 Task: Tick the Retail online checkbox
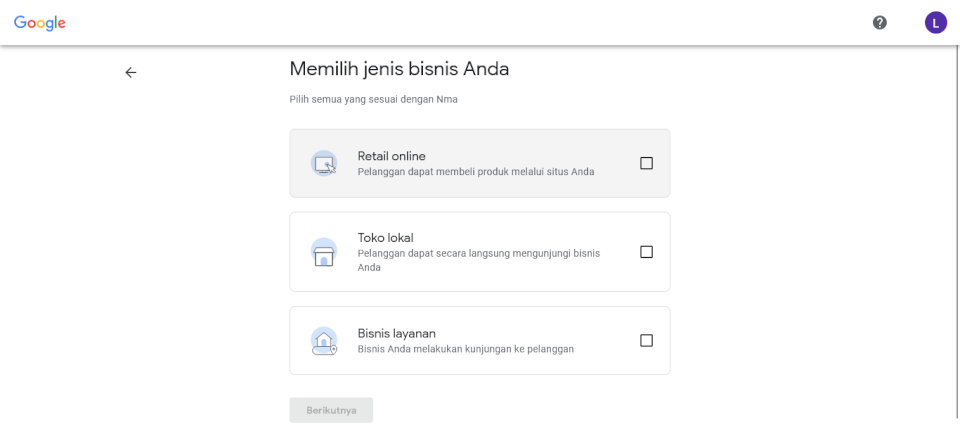tap(646, 163)
